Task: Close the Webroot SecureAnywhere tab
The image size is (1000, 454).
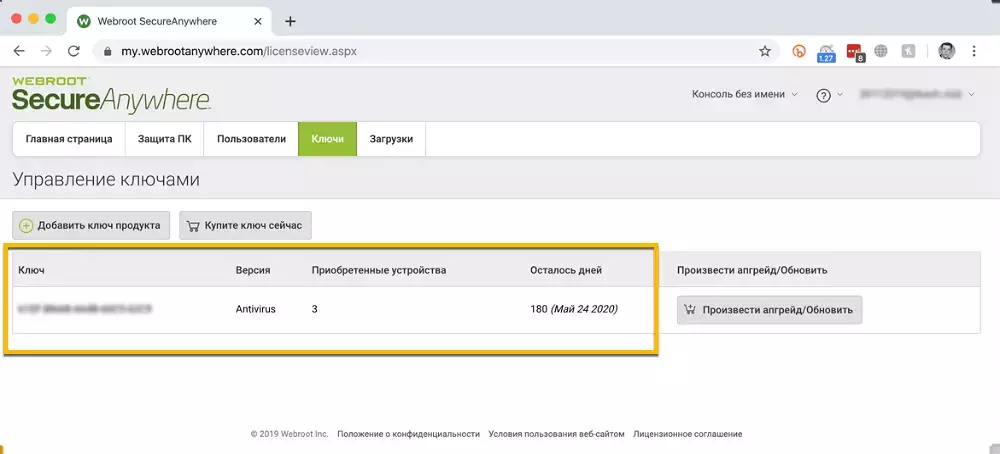Action: point(258,21)
